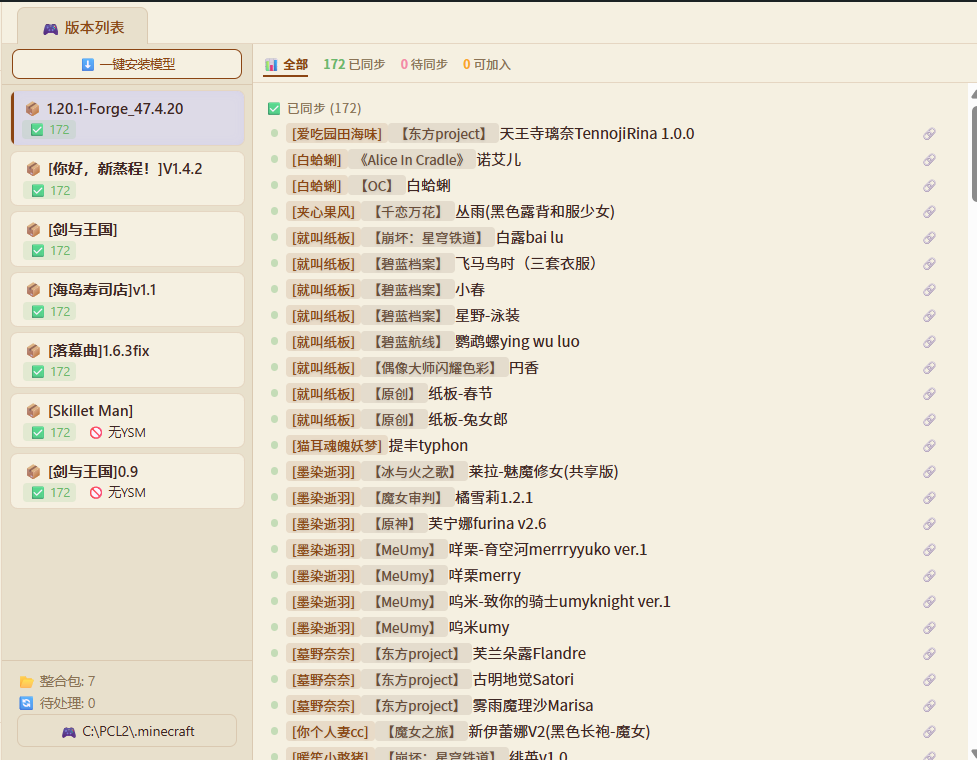The height and width of the screenshot is (760, 977).
Task: Switch to the 0 可加入 tab
Action: pyautogui.click(x=486, y=64)
